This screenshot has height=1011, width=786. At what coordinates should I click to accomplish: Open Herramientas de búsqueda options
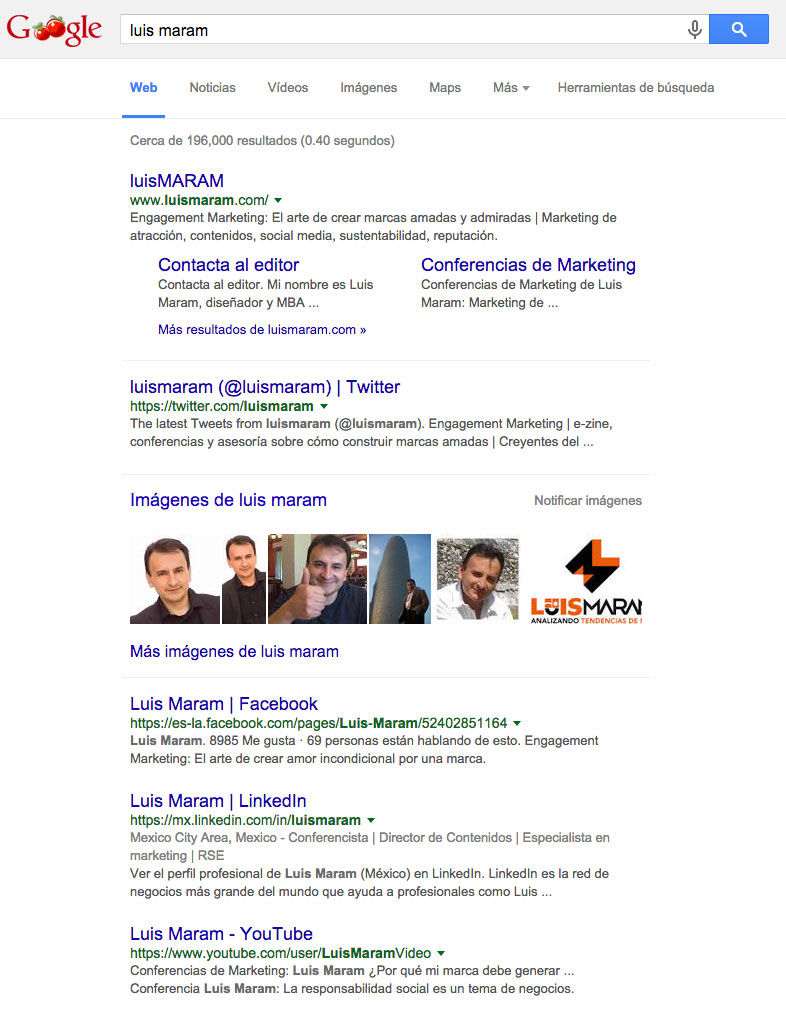tap(636, 88)
